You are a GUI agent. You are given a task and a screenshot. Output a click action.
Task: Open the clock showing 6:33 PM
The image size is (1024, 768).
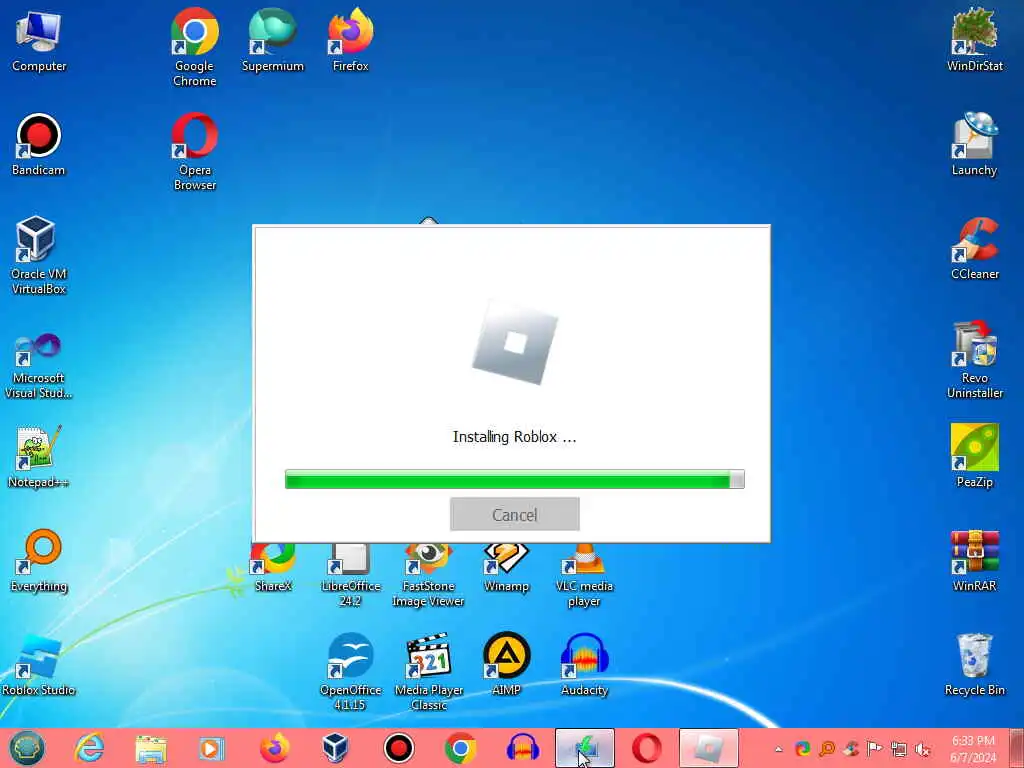point(973,748)
